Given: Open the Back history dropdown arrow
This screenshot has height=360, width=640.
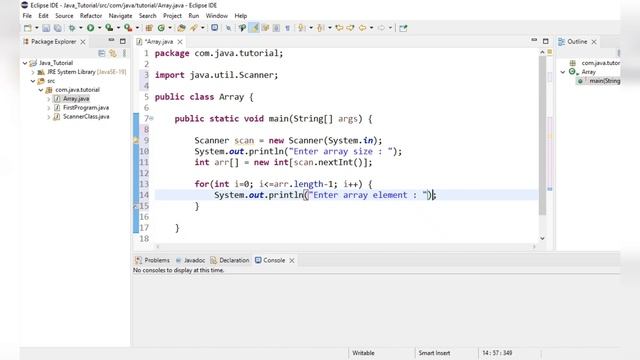Looking at the screenshot, I should coord(371,28).
